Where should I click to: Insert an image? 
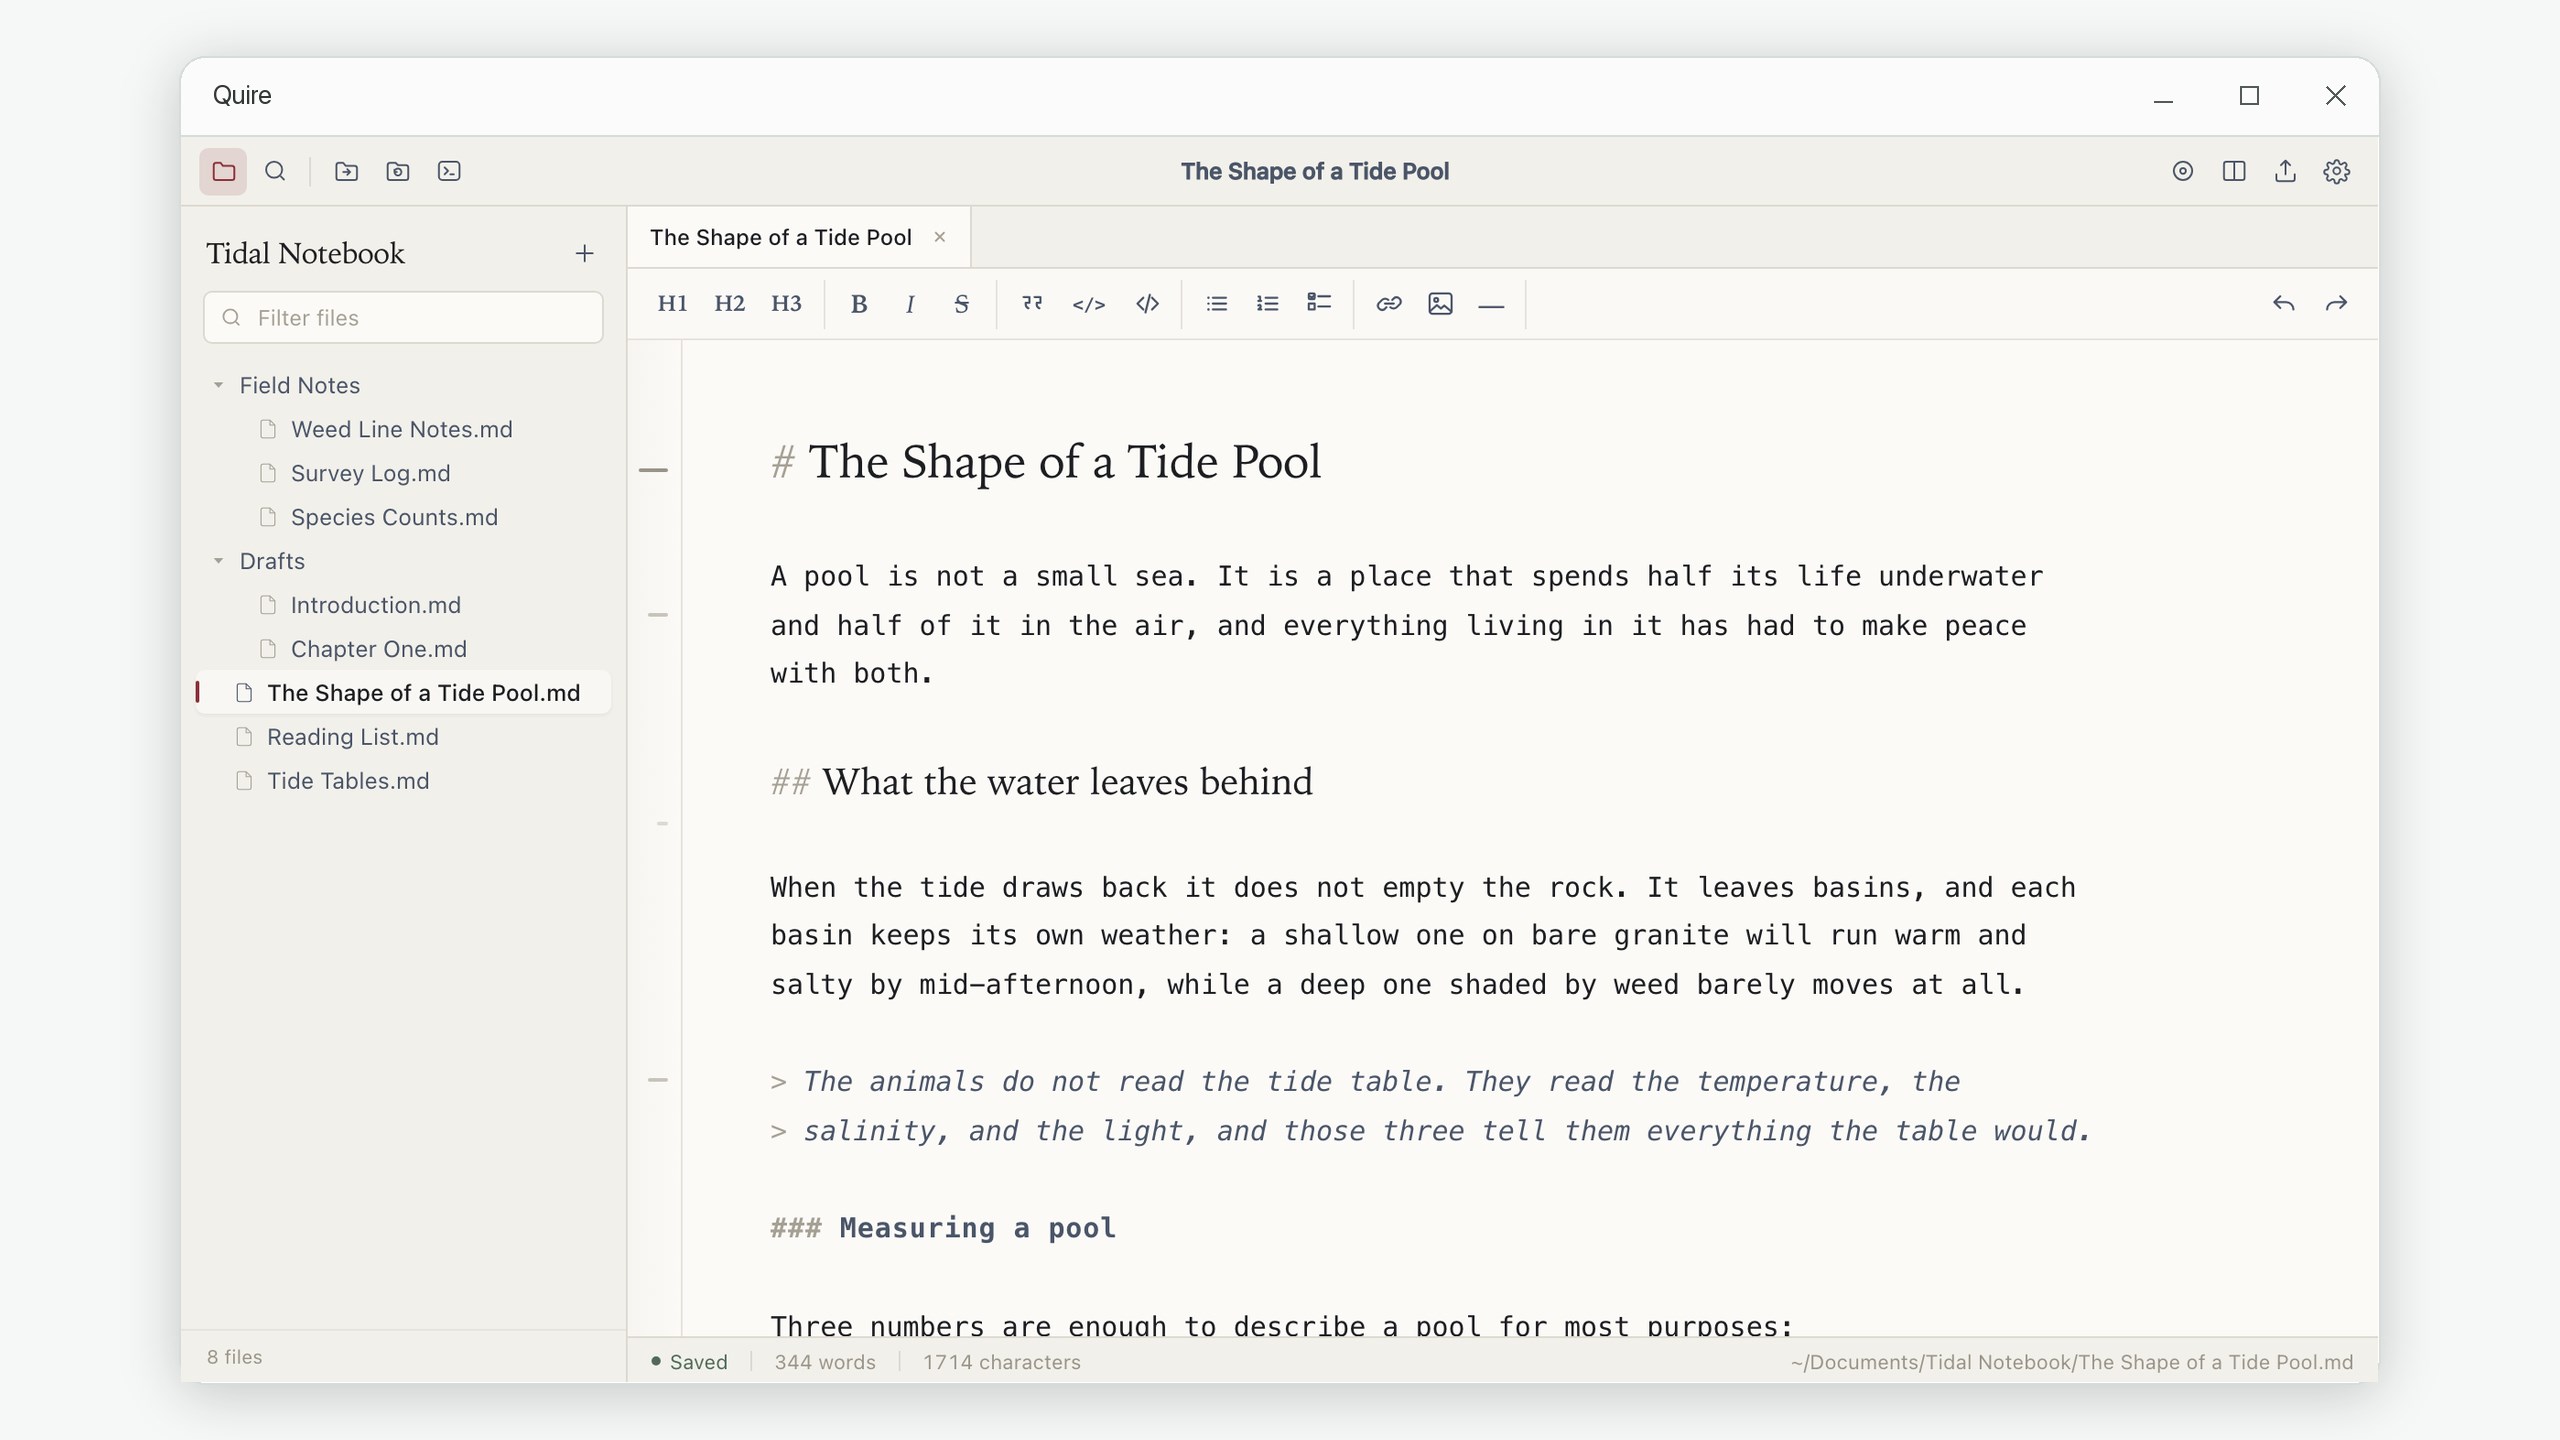[x=1440, y=304]
